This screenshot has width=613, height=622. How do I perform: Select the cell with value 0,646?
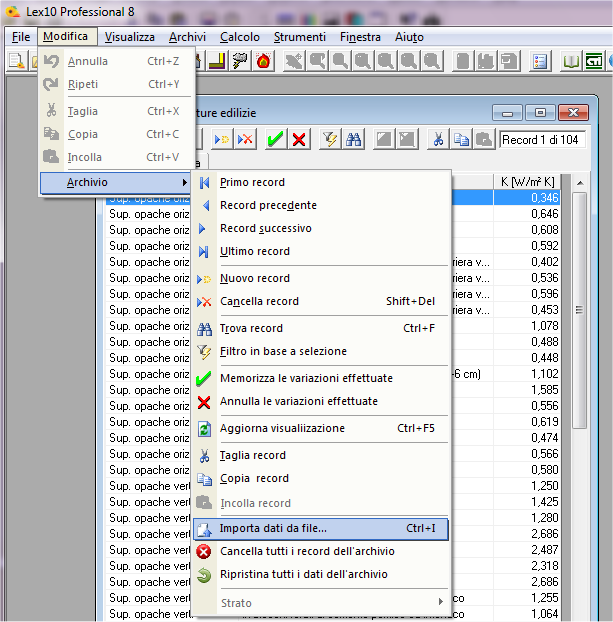[527, 214]
